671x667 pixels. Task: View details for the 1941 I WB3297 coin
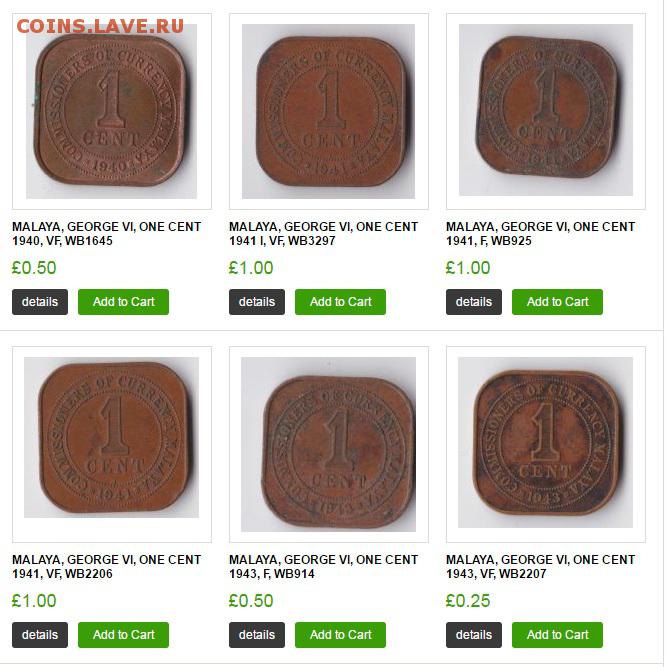pos(257,302)
